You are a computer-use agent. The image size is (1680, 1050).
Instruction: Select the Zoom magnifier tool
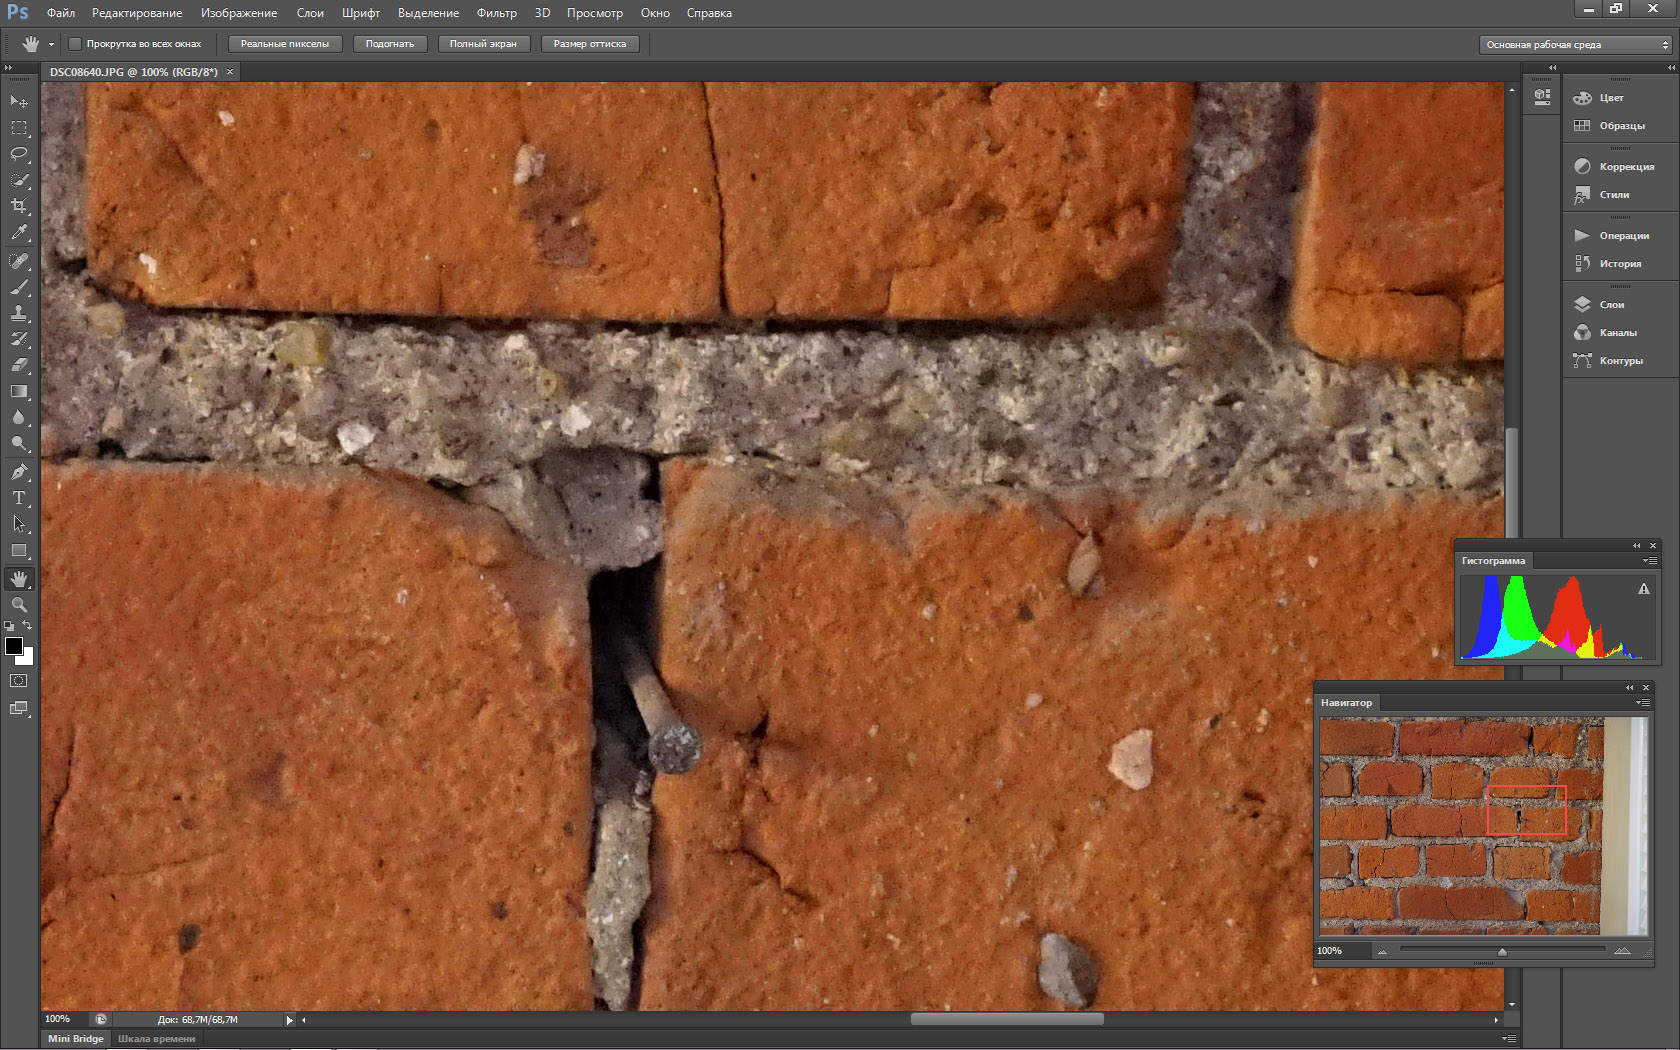pos(19,605)
